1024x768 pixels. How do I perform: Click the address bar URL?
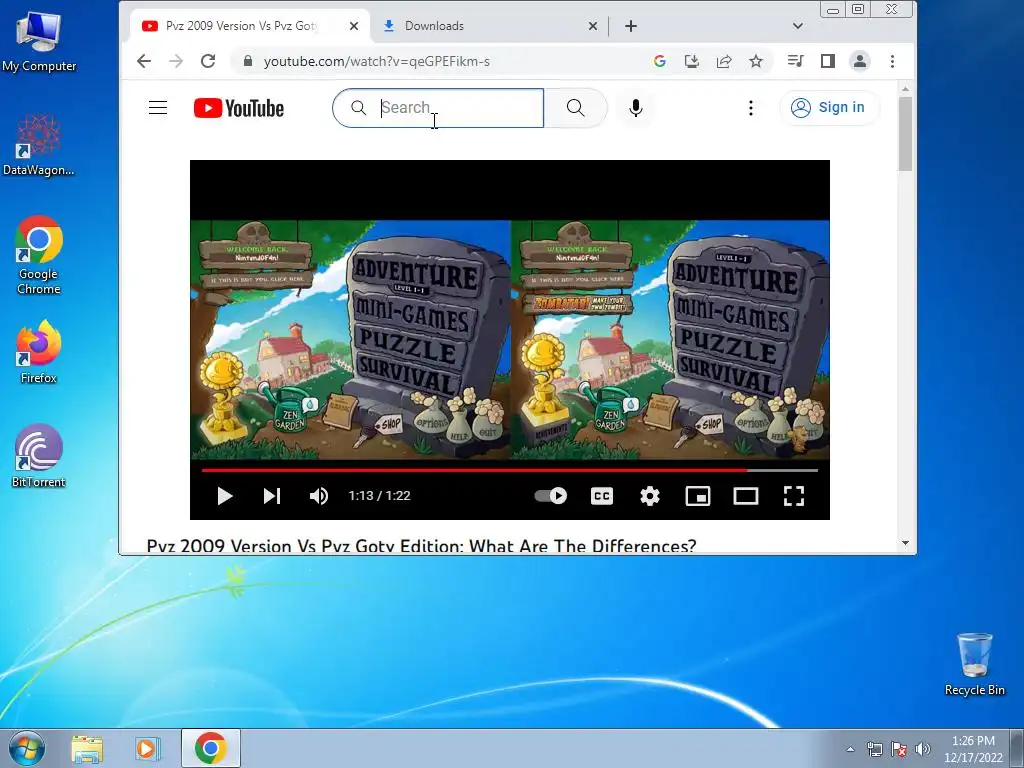377,61
